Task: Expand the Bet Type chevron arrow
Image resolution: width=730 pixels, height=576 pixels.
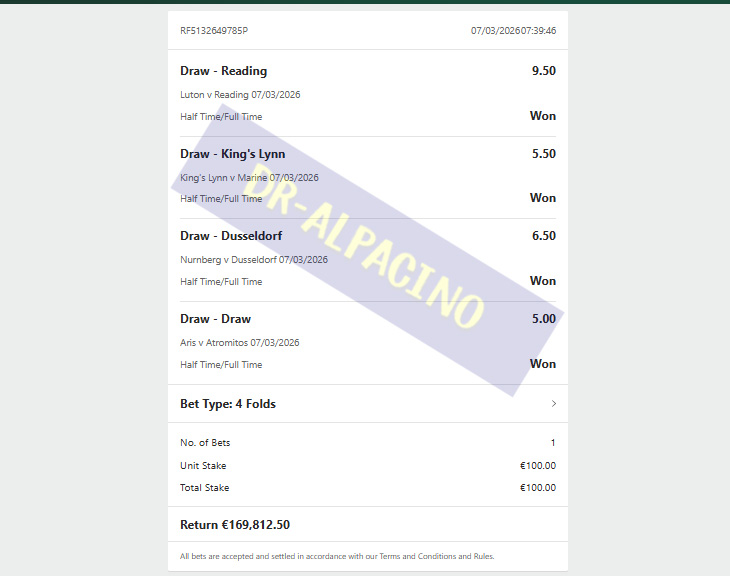Action: click(x=554, y=404)
